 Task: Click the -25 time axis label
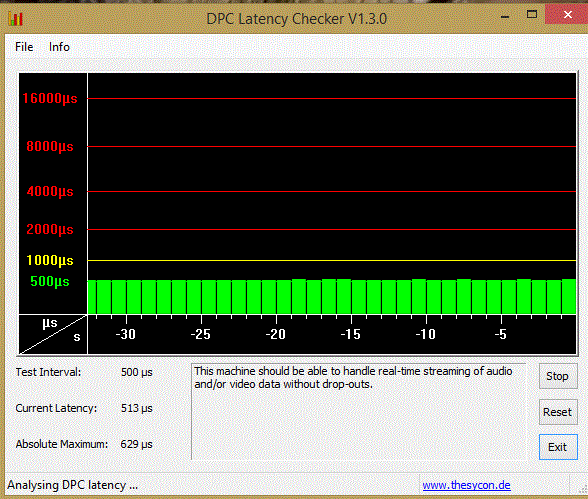coord(201,334)
